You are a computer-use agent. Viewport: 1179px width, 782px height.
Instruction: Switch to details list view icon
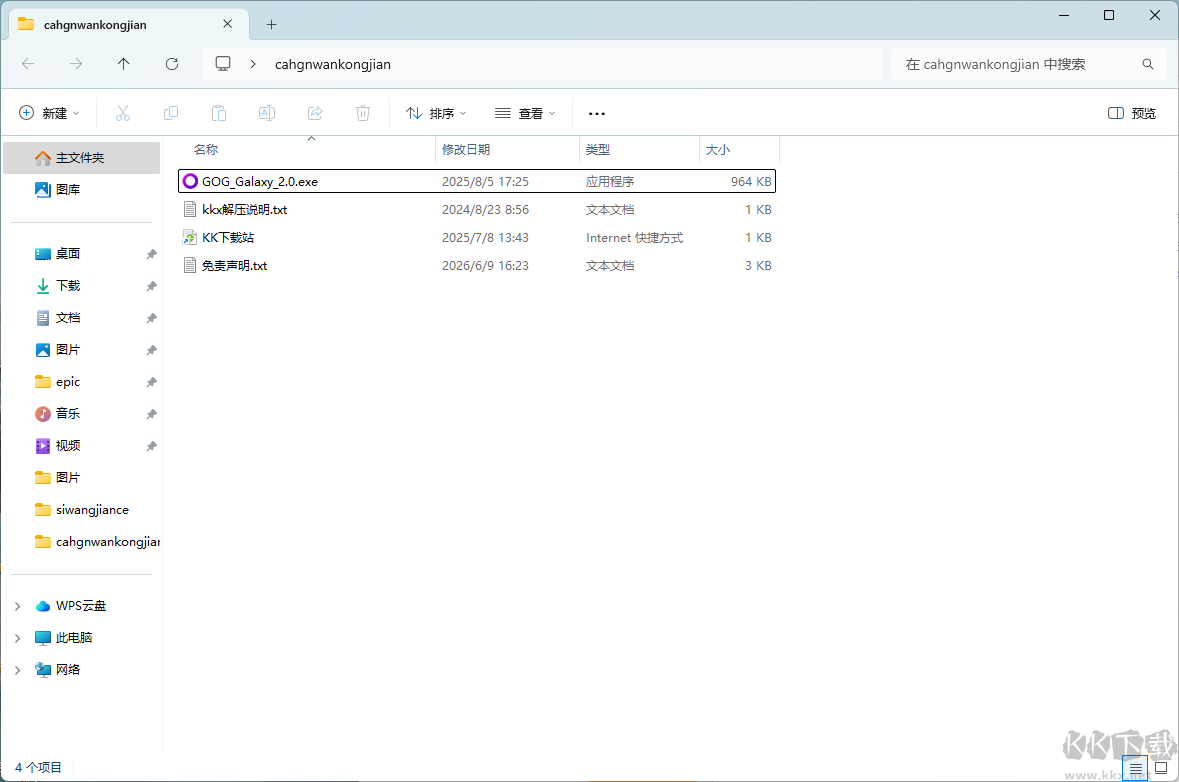[x=1135, y=768]
